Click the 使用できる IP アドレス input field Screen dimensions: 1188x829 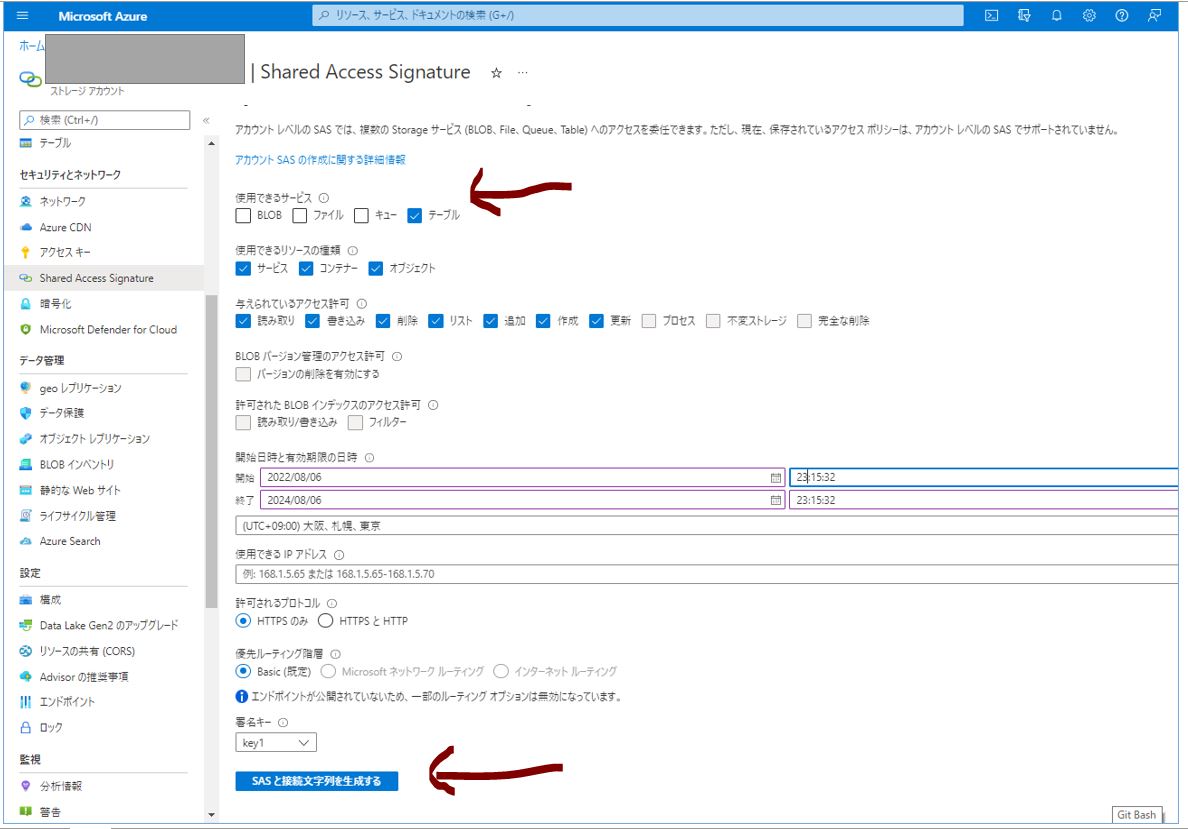(x=705, y=574)
